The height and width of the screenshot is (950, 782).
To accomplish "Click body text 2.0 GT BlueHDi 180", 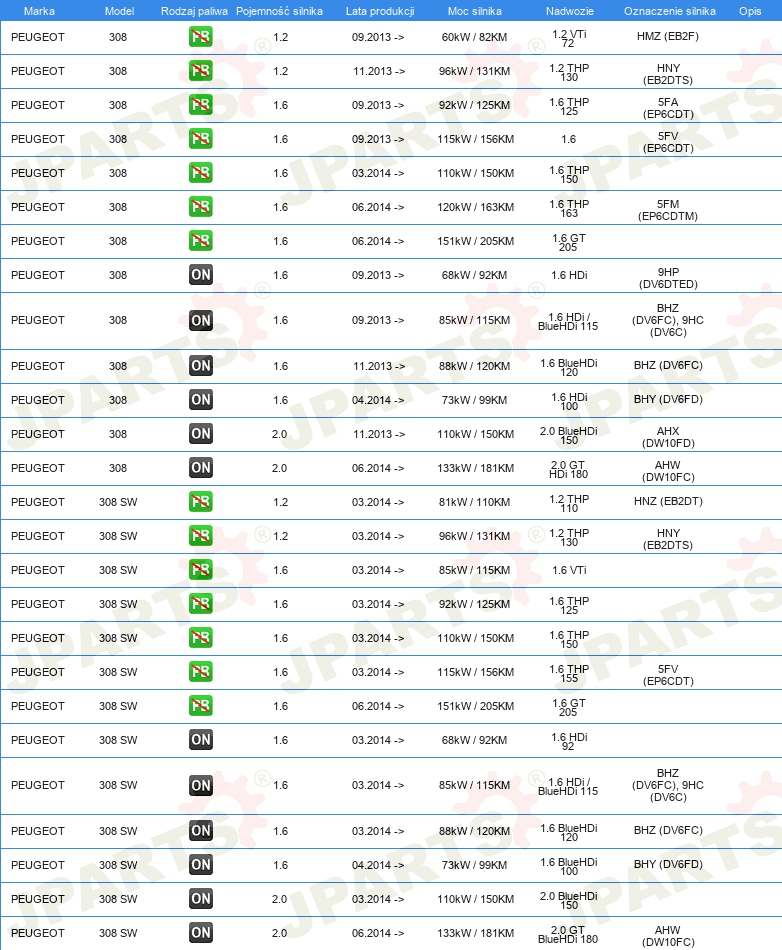I will (568, 934).
